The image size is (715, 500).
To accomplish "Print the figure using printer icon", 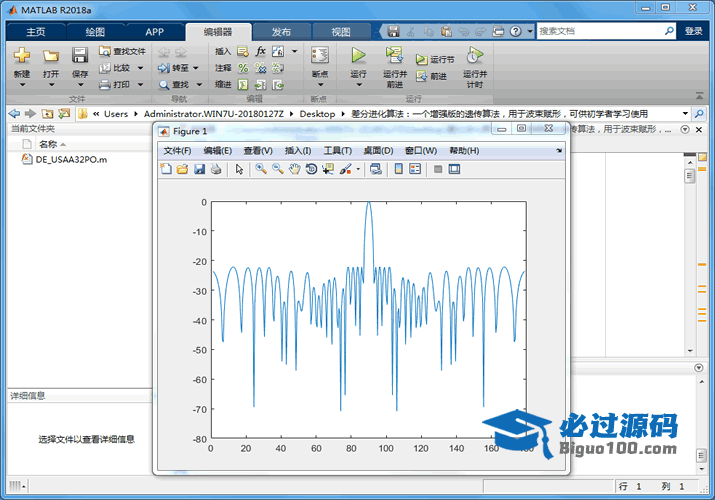I will pos(215,169).
